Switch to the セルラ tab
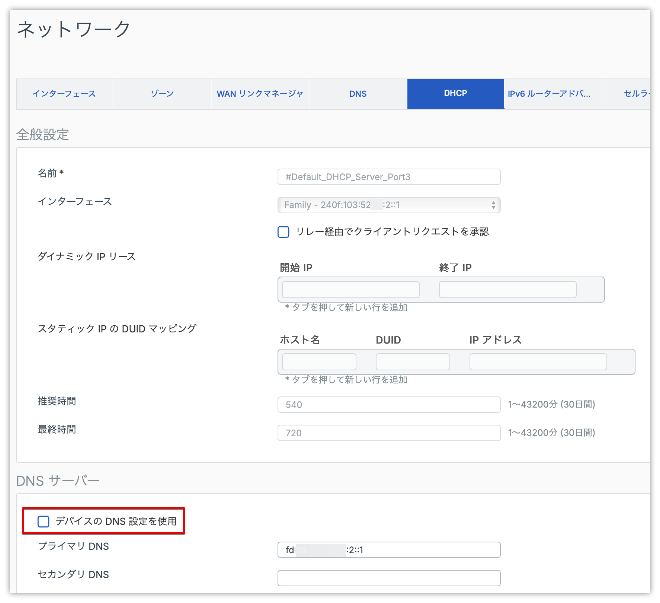The height and width of the screenshot is (603, 660). 633,94
